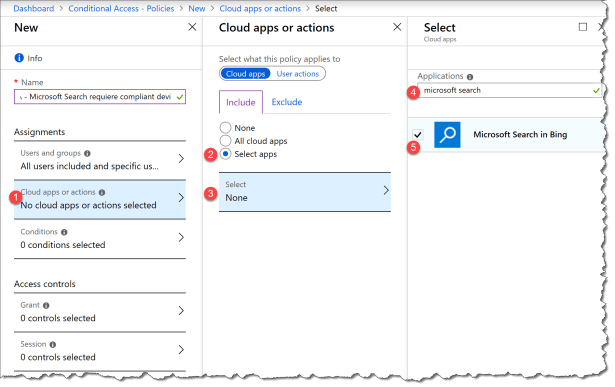
Task: Click 'All users included and specific us...' text
Action: [x=89, y=166]
